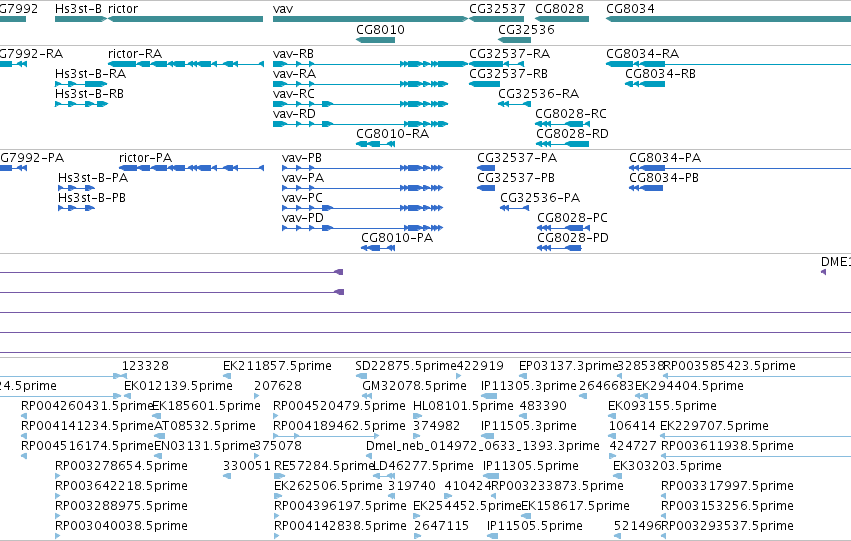Select the EK262506.5prime EST label

328,487
